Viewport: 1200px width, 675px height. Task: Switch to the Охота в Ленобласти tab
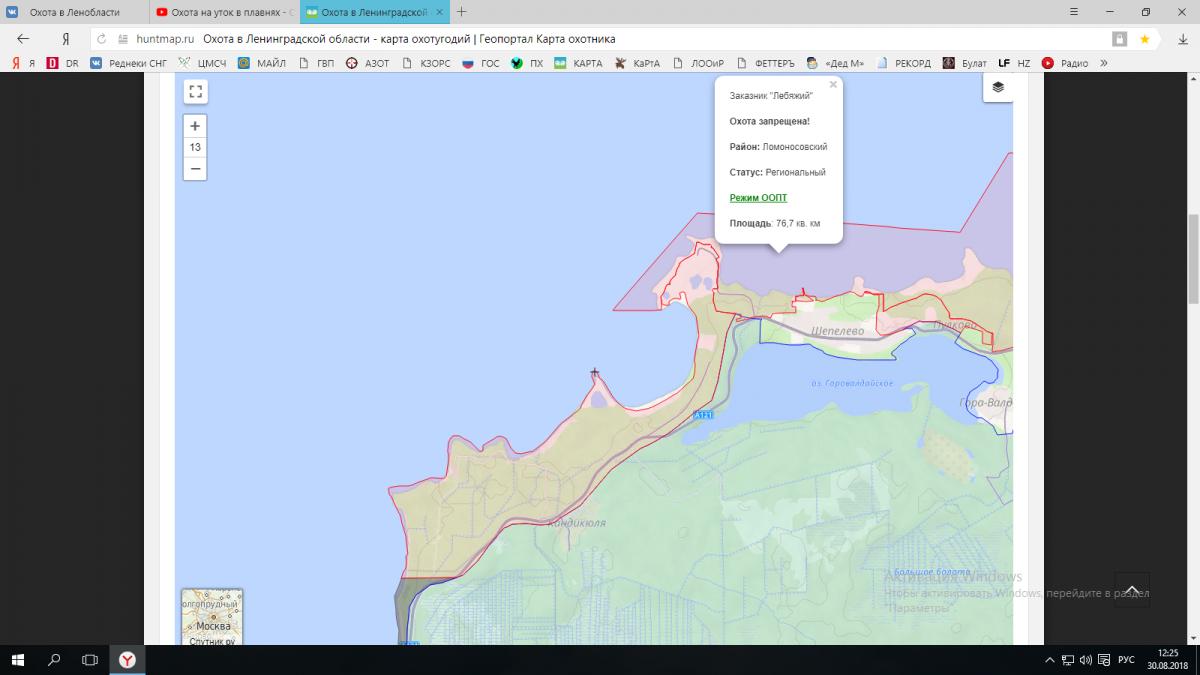[x=75, y=12]
